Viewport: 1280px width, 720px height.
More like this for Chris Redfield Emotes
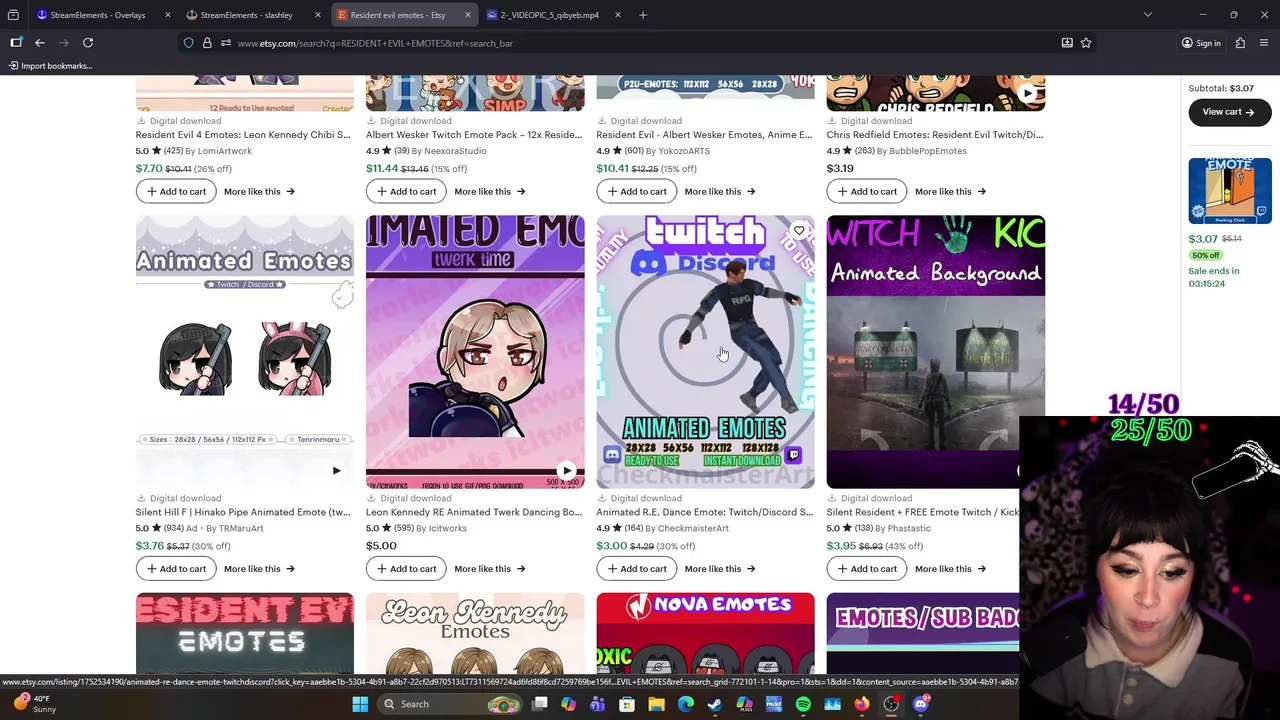(950, 191)
